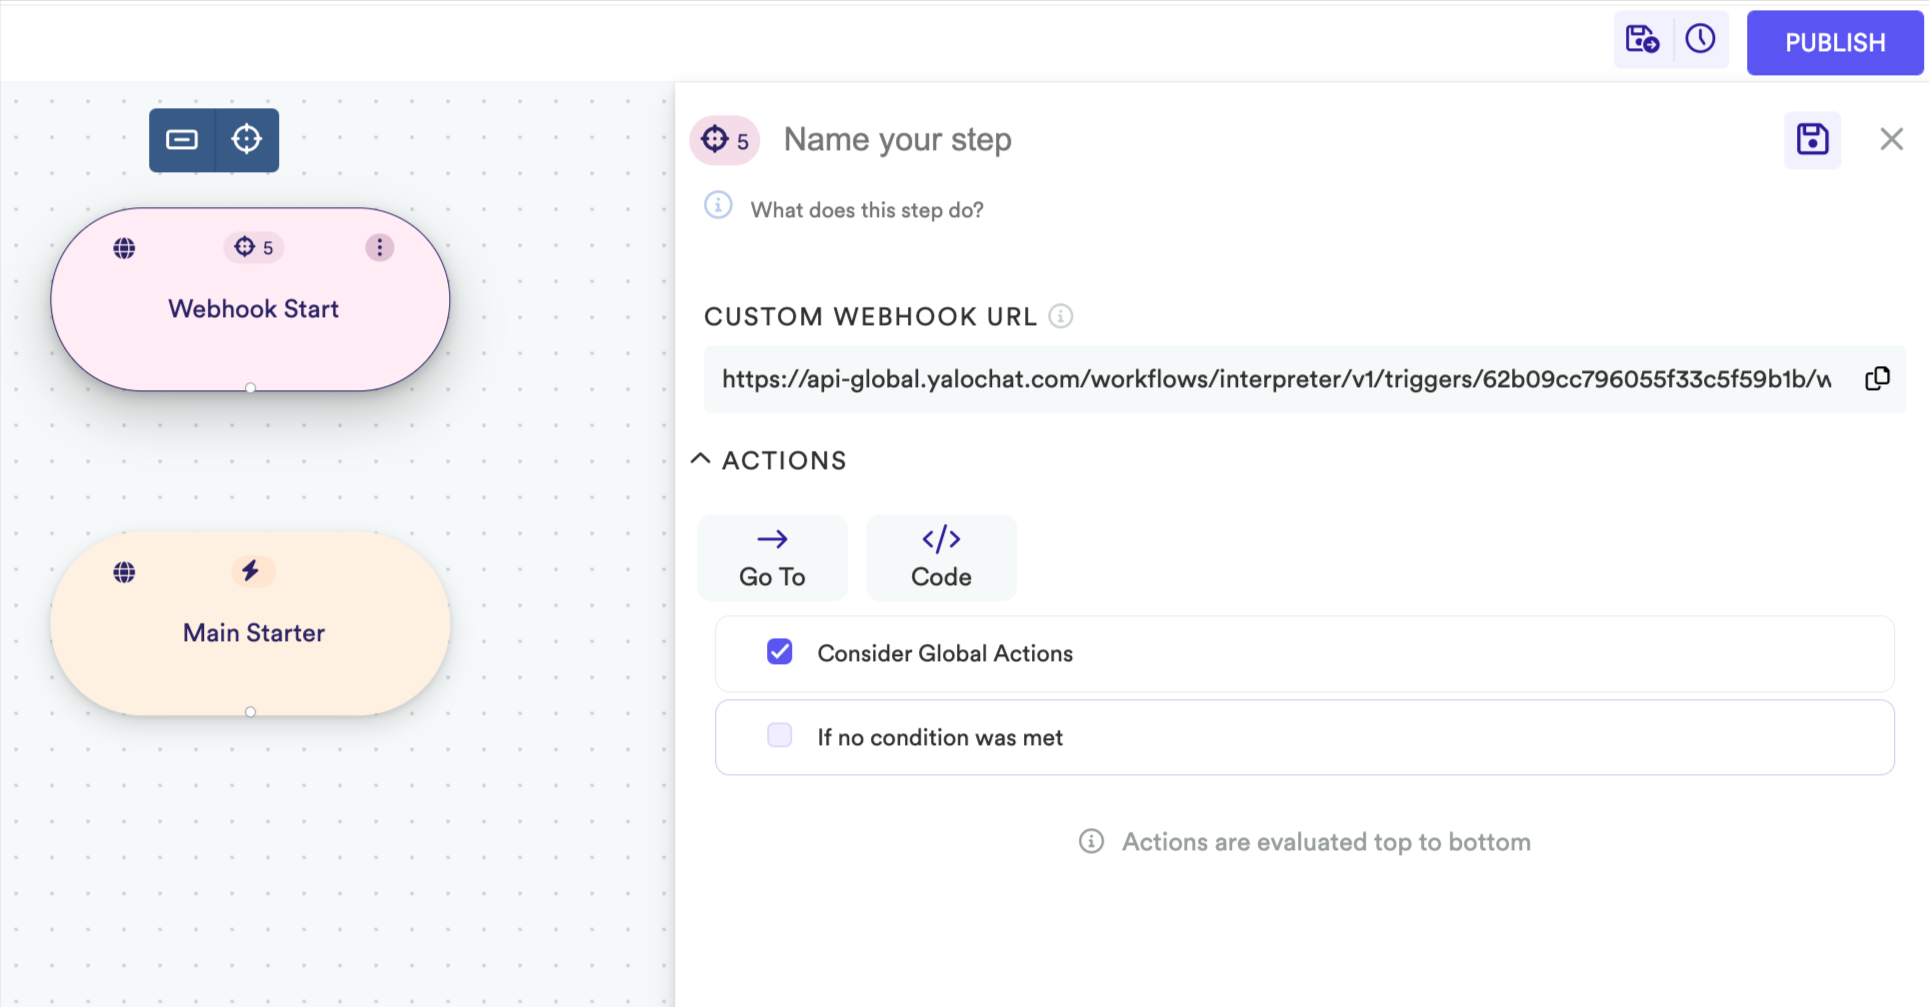
Task: Click the save-and-export icon near Publish
Action: click(x=1642, y=40)
